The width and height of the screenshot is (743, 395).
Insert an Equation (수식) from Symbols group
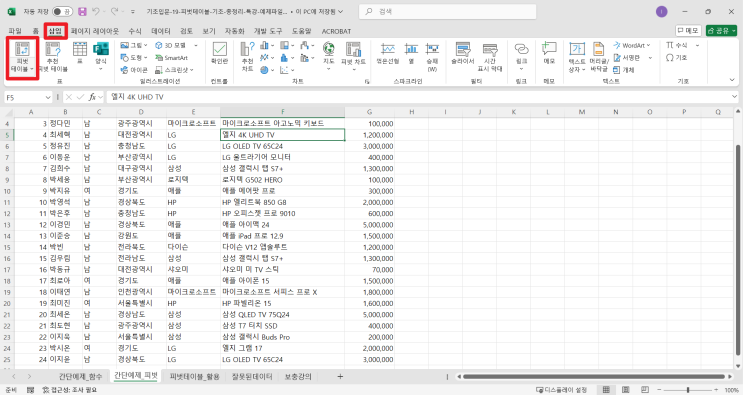click(x=677, y=45)
